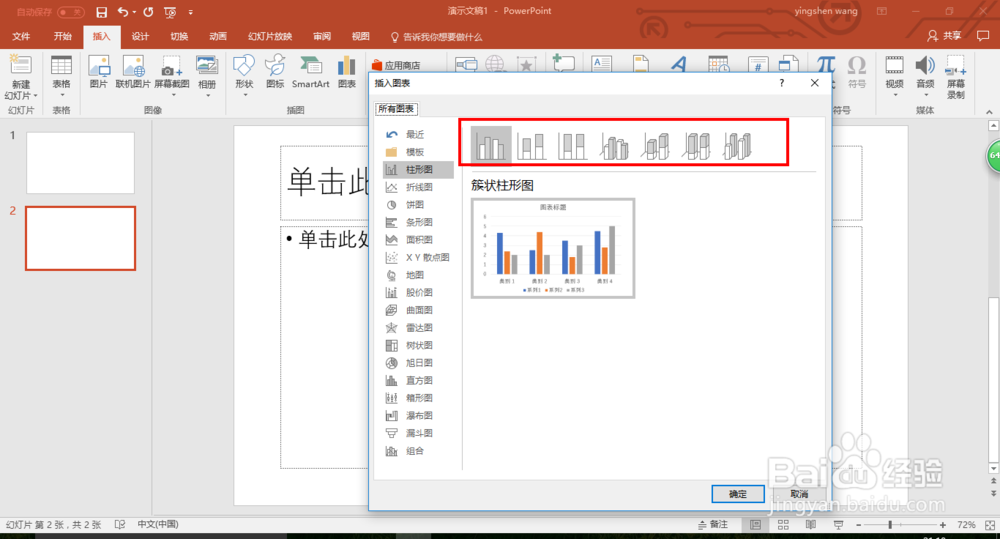The image size is (1000, 539).
Task: Choose 条形图 bar chart category
Action: coord(418,222)
